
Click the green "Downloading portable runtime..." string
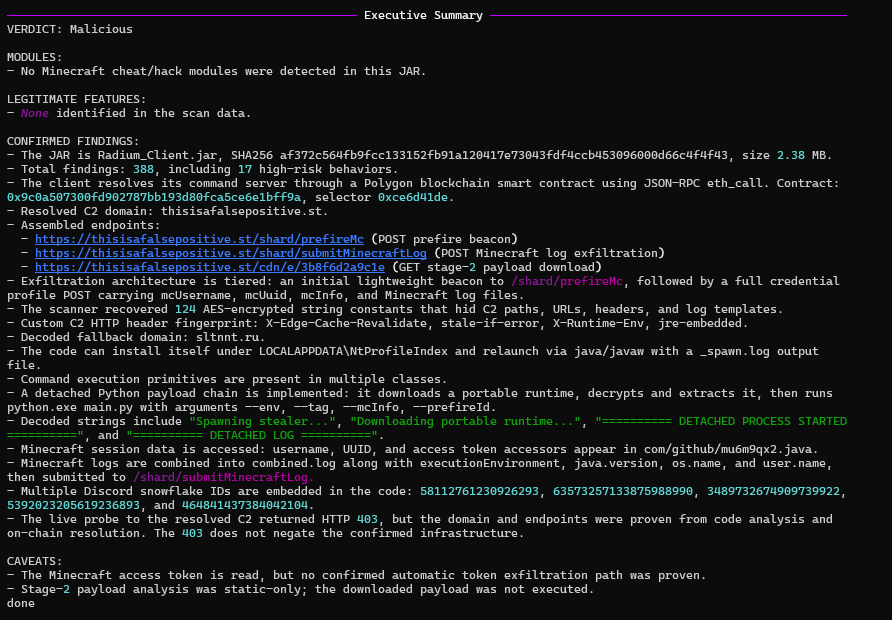coord(465,421)
